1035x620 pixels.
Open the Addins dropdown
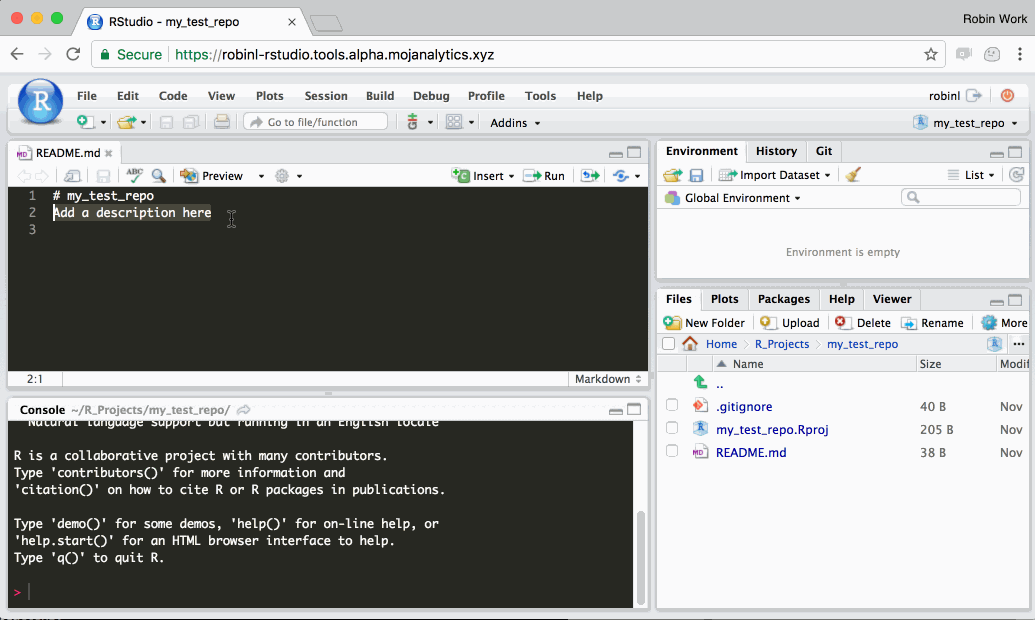[x=515, y=123]
